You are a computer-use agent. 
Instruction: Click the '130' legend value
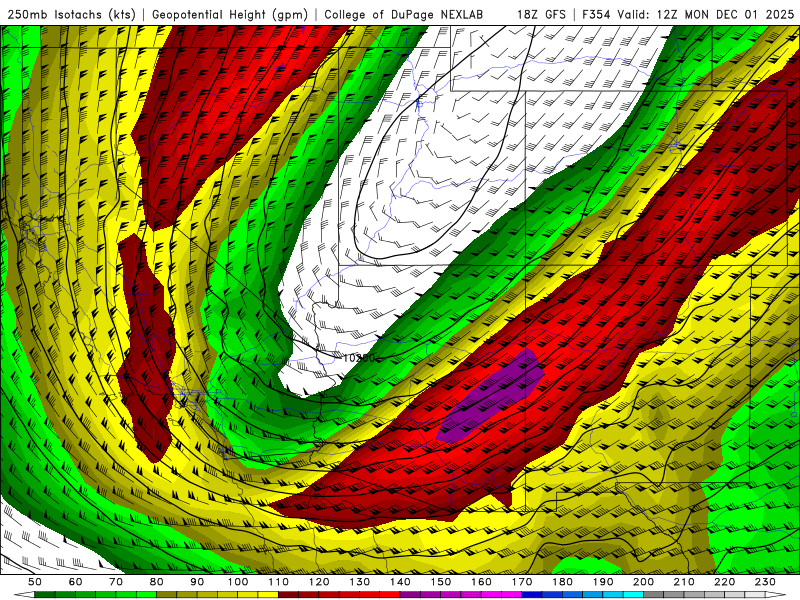[x=360, y=582]
